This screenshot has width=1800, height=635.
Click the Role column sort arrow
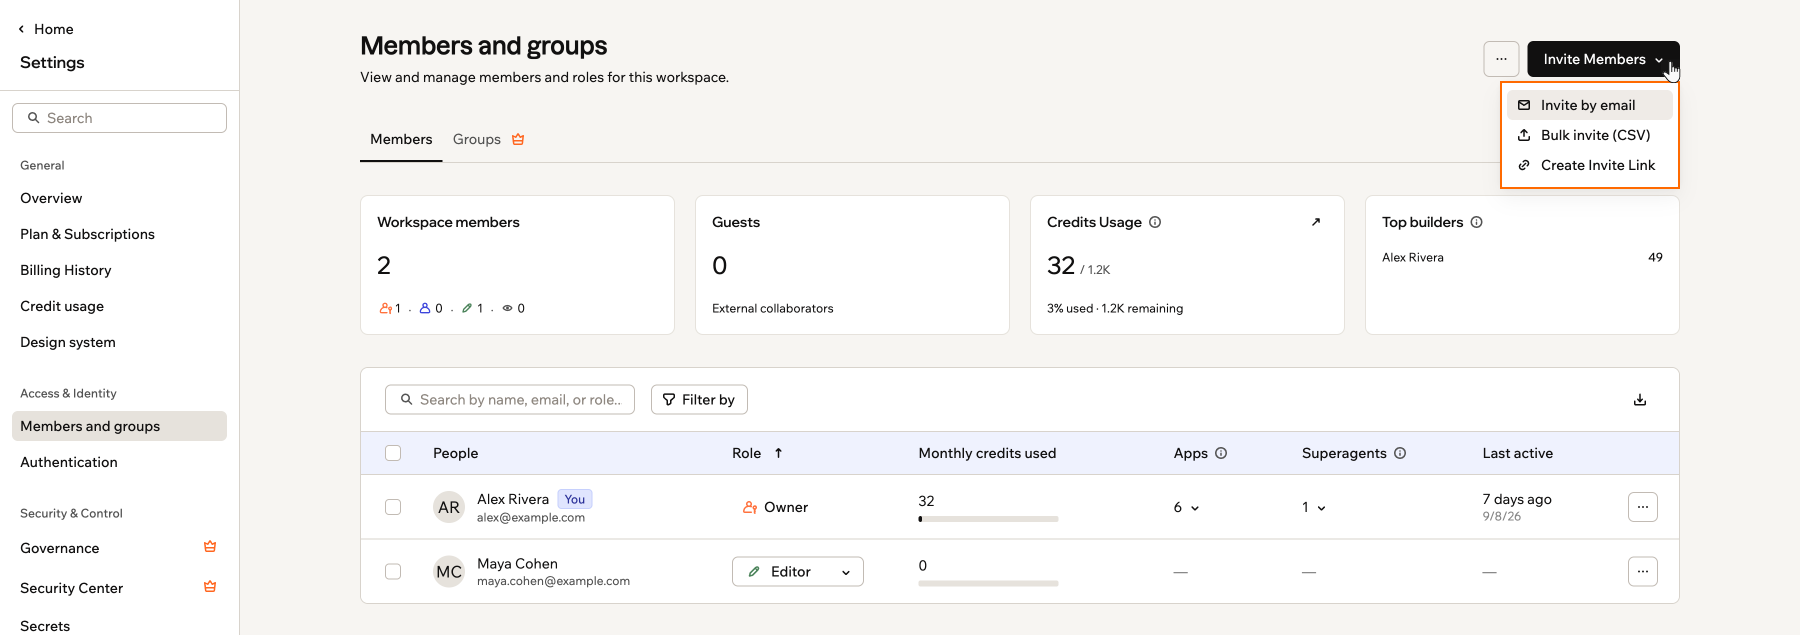point(778,453)
